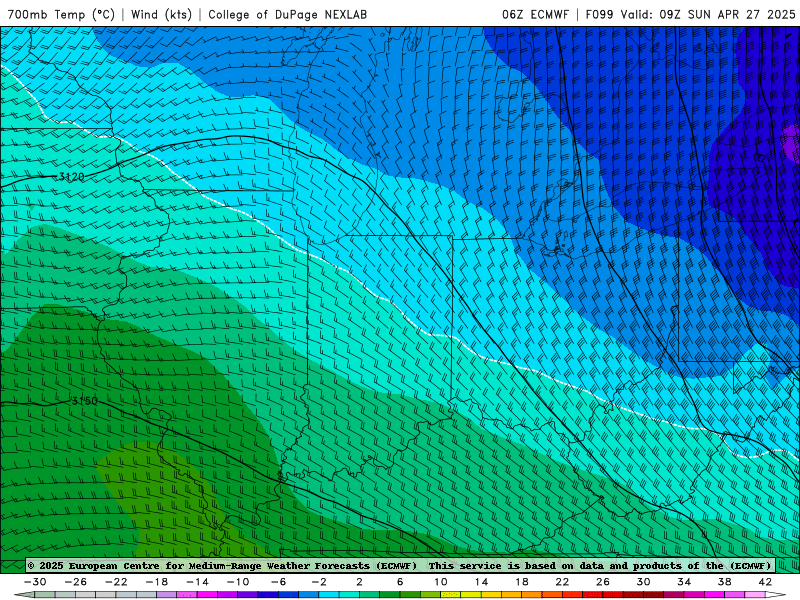Screen dimensions: 800x600
Task: Click the -30 colorbar tick label
Action: click(35, 582)
